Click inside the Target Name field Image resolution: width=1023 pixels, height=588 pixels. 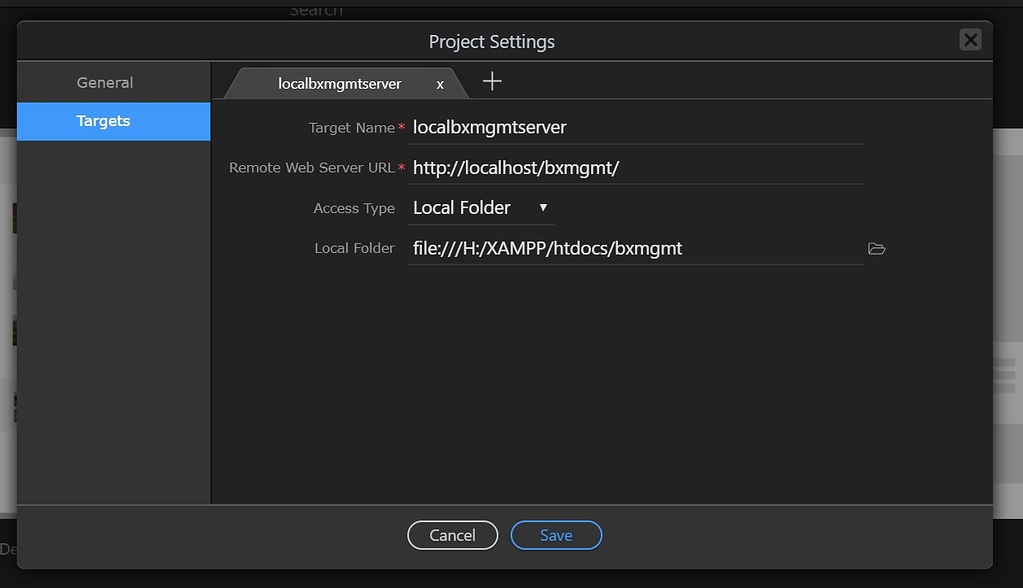[600, 127]
